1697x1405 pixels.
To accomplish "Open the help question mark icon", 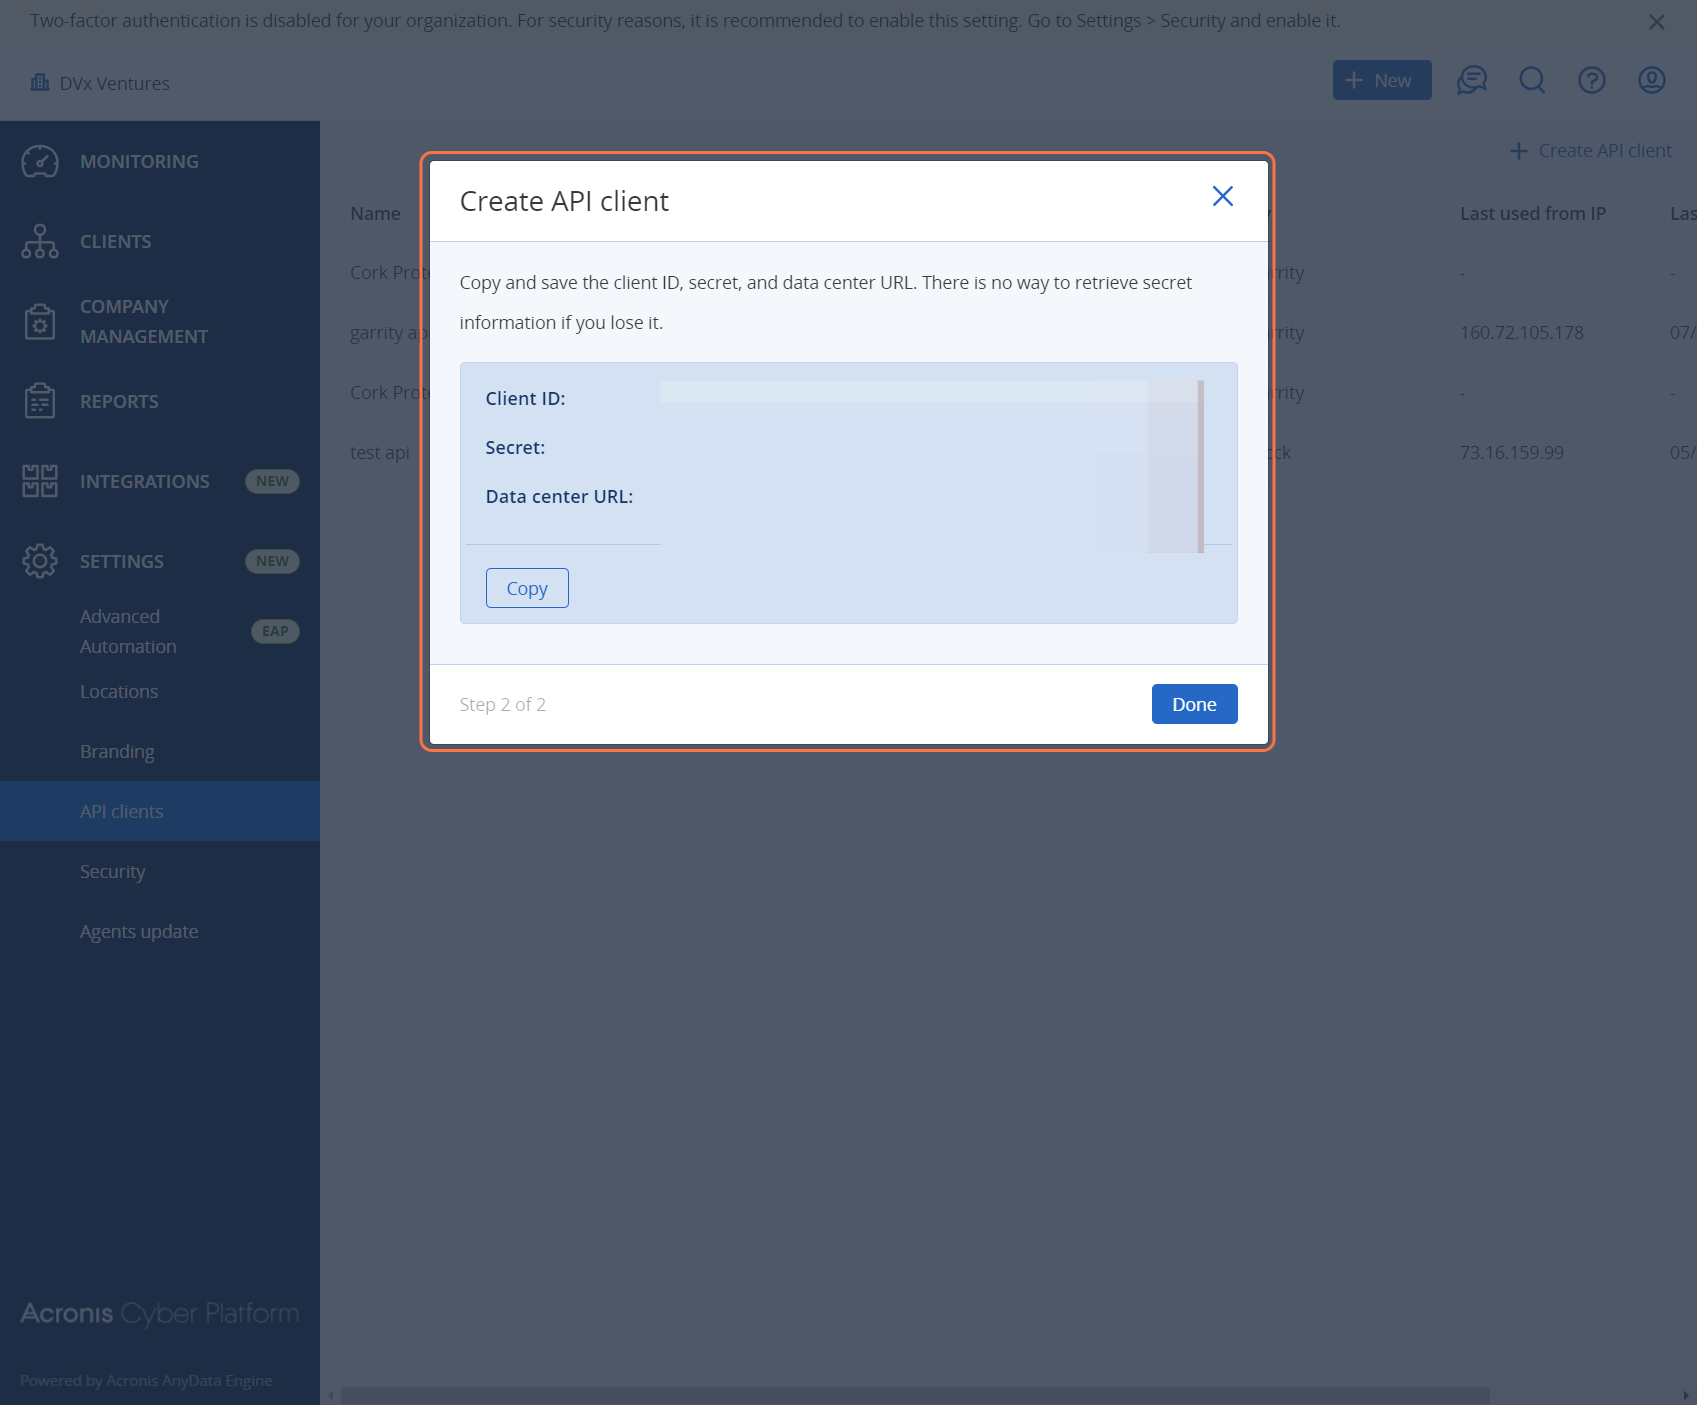I will [1592, 80].
